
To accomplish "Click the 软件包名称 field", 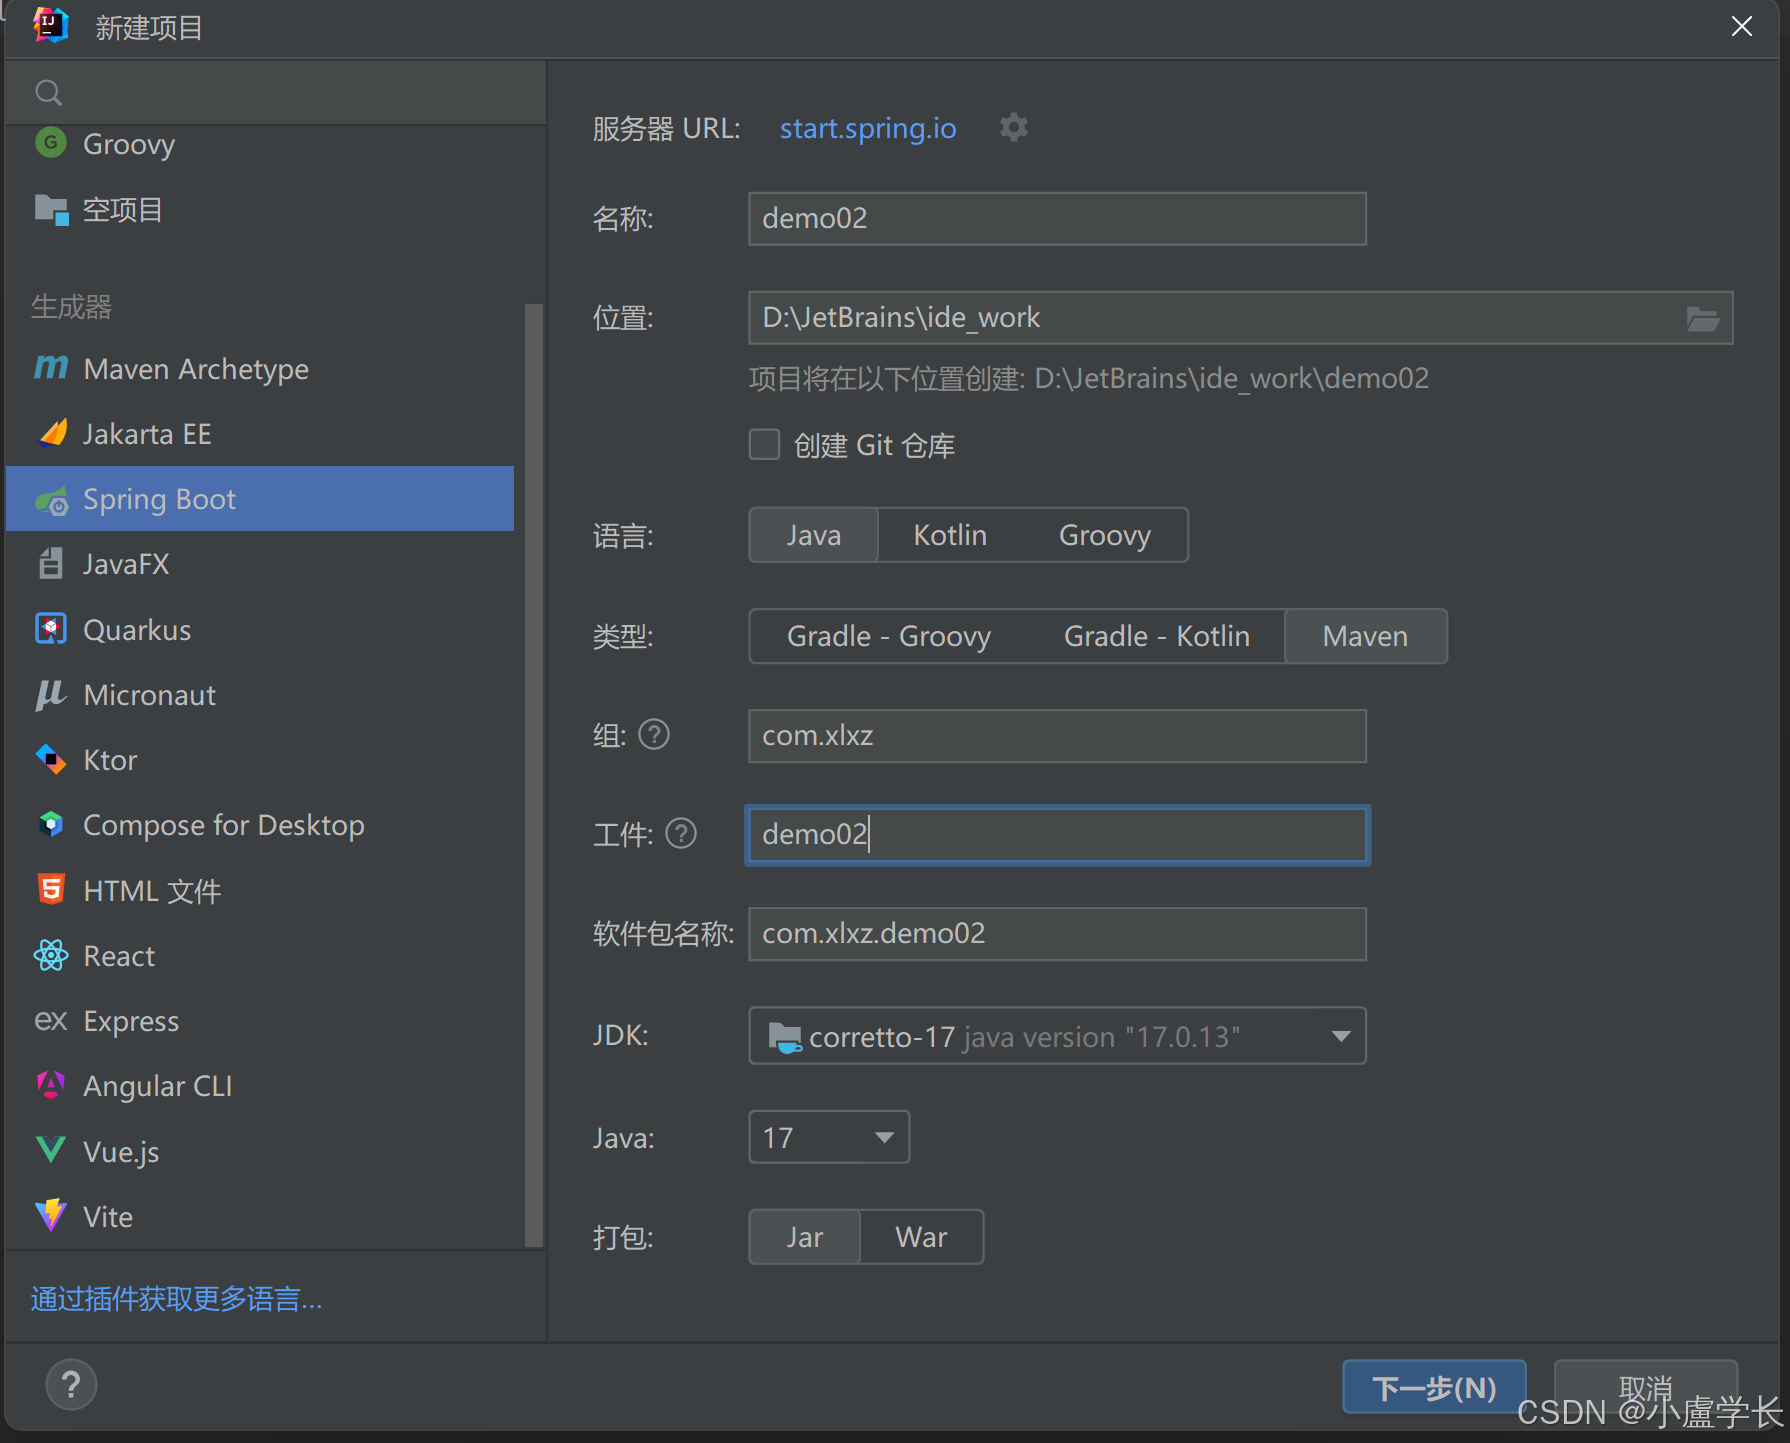I will (x=1057, y=934).
